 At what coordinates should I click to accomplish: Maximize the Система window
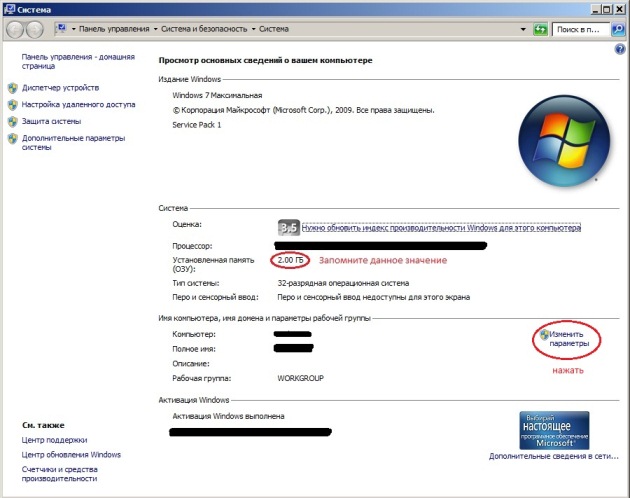pyautogui.click(x=607, y=9)
